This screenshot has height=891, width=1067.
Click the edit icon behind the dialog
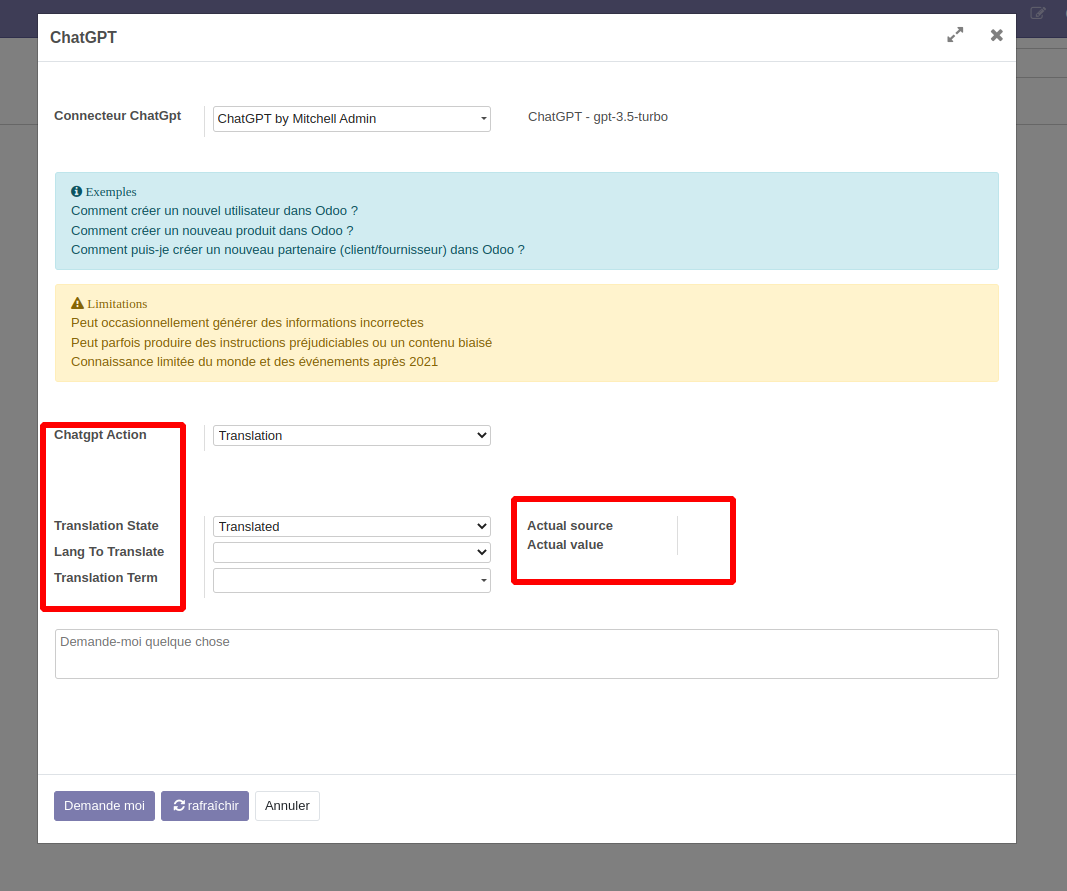1038,13
